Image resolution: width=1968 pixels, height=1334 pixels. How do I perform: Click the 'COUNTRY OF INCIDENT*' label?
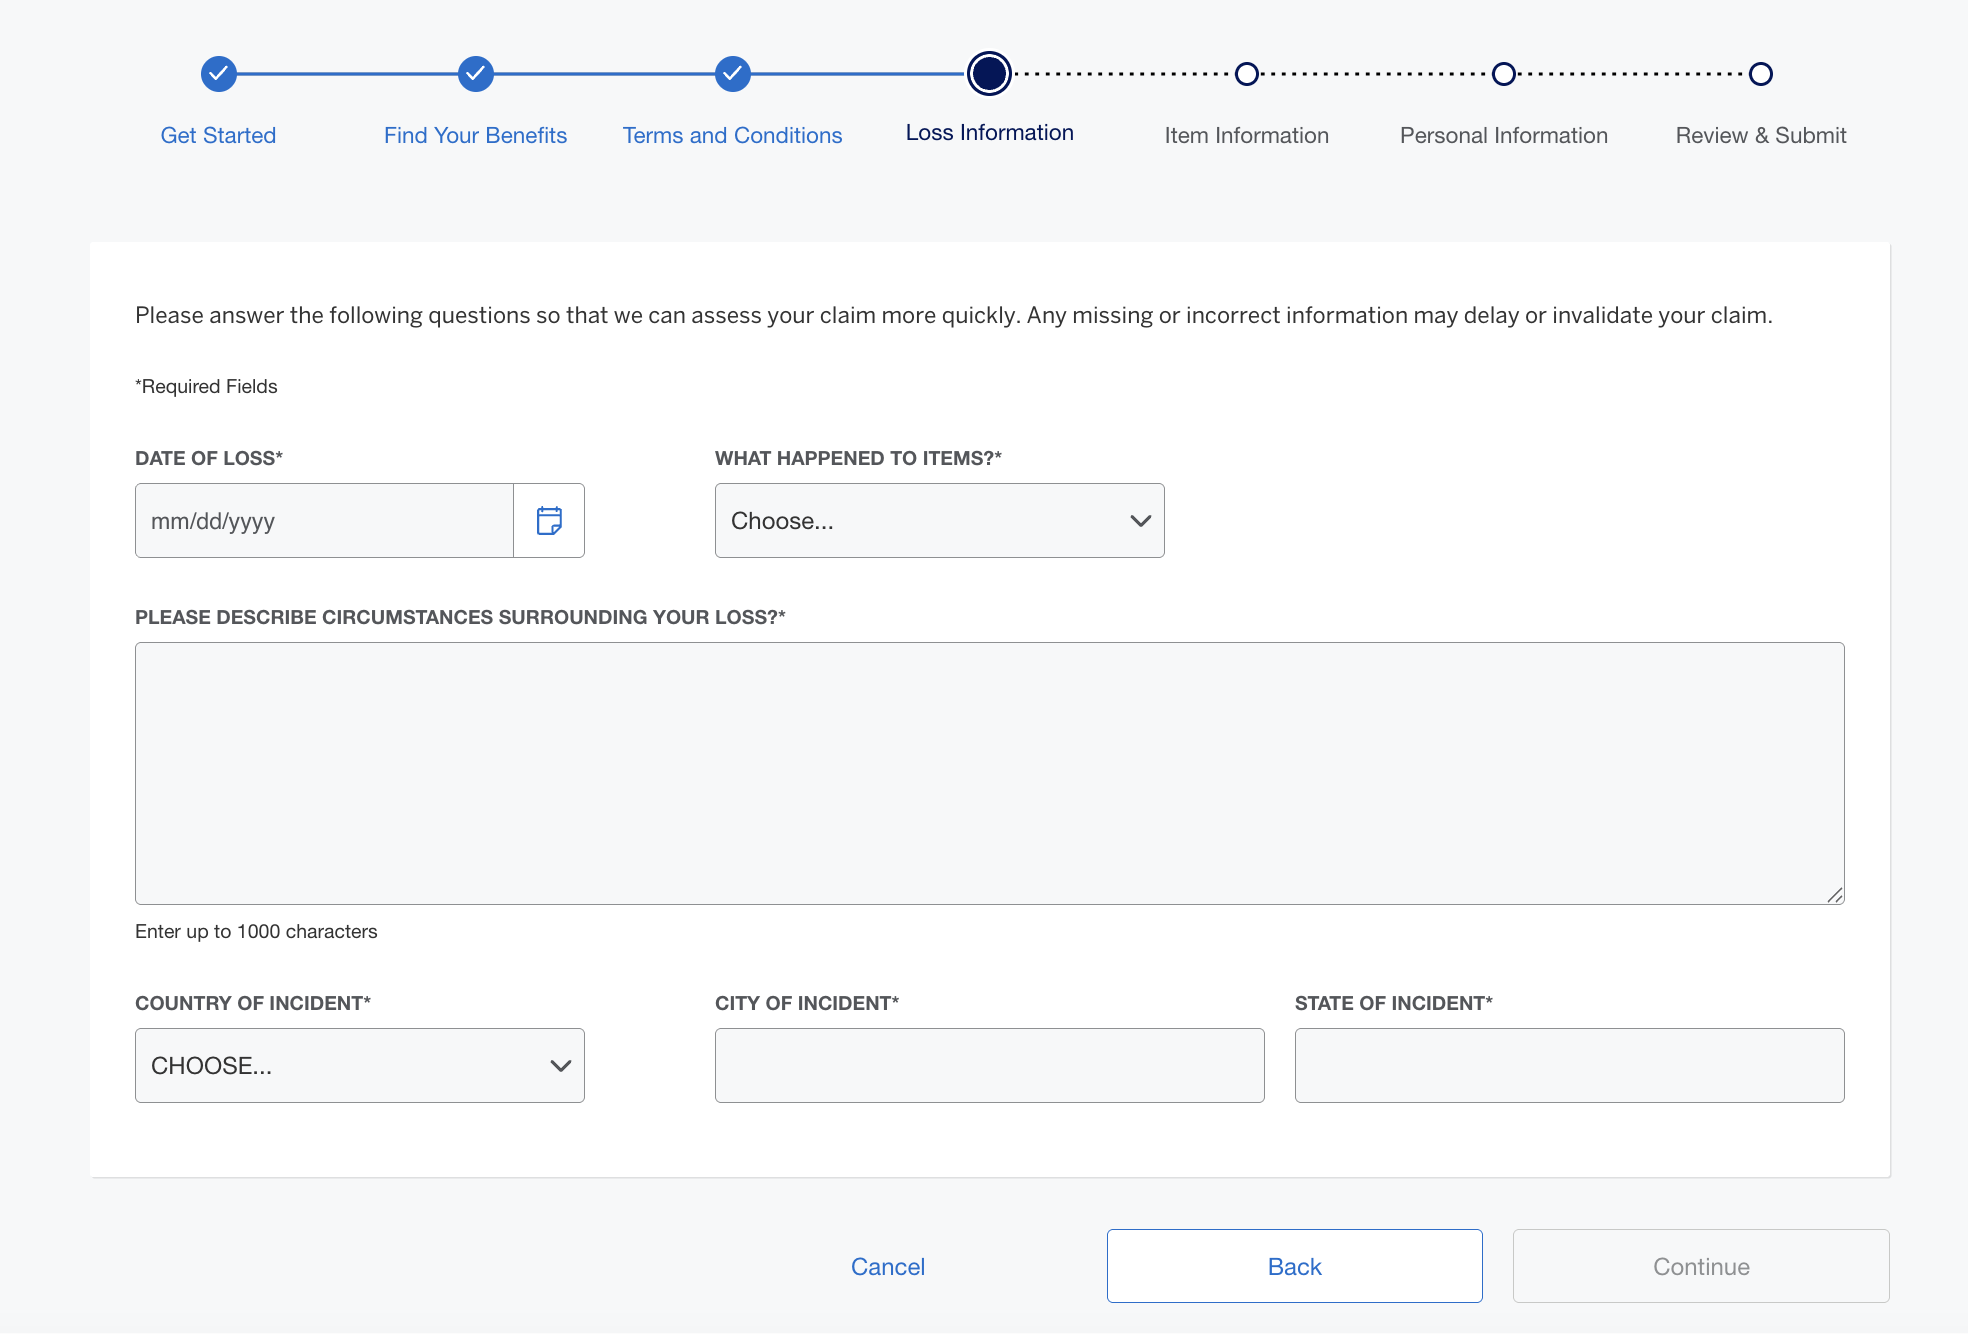pyautogui.click(x=253, y=1003)
